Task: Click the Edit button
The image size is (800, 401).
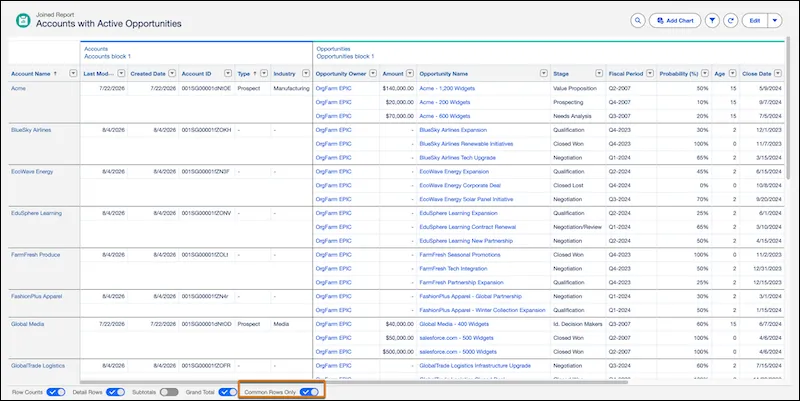Action: (755, 20)
